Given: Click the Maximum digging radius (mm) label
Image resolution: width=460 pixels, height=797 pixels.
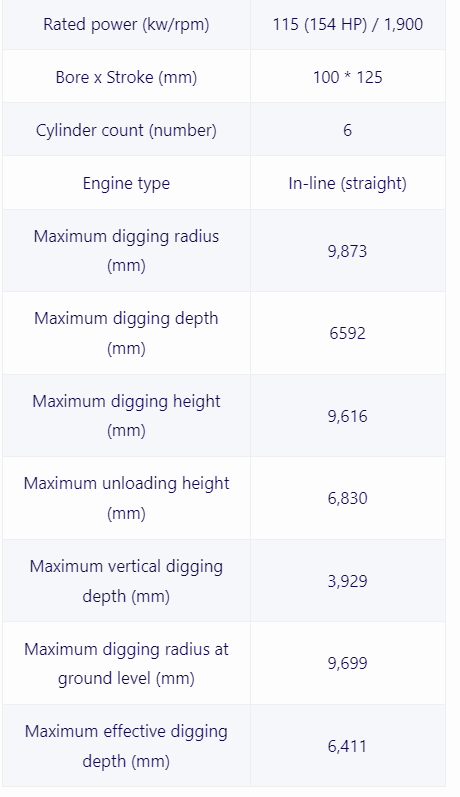Looking at the screenshot, I should tap(126, 251).
